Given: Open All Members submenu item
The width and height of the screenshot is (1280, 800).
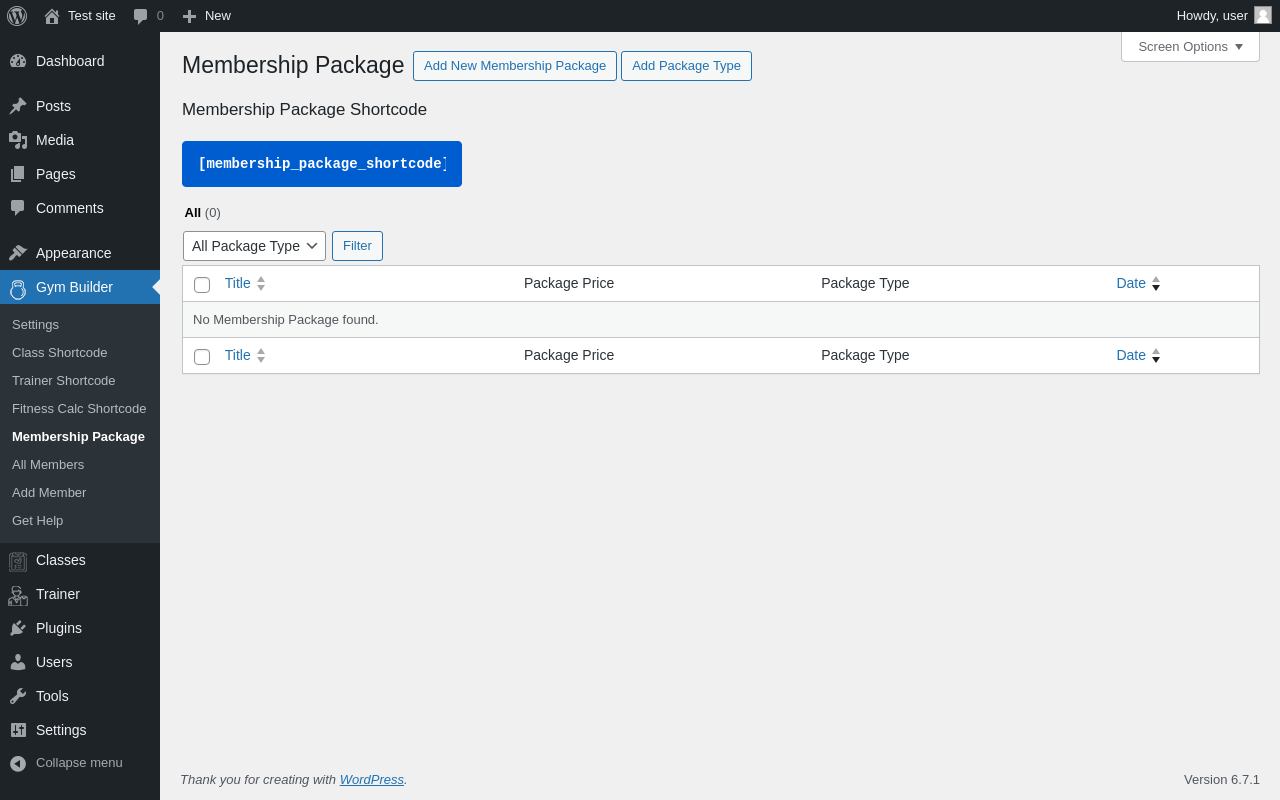Looking at the screenshot, I should point(48,465).
